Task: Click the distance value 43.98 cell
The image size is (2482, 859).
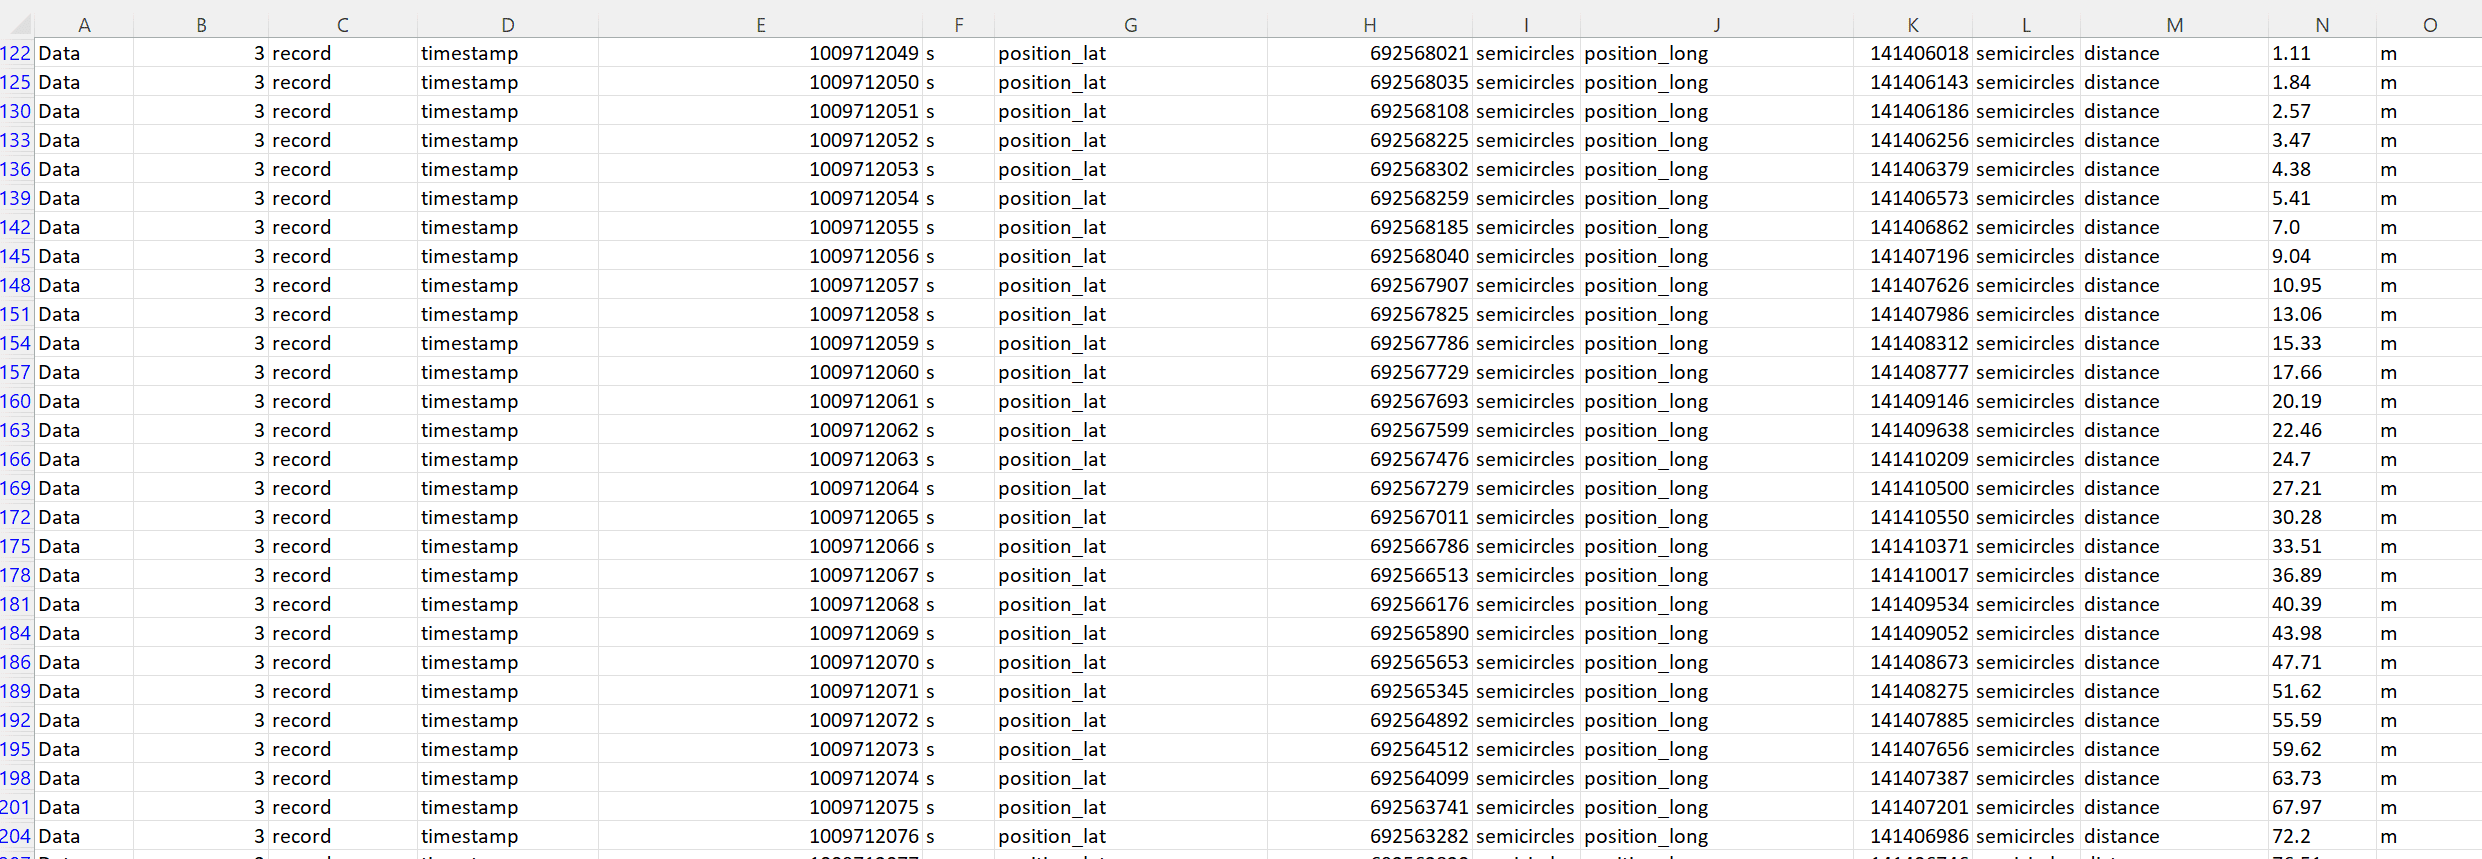Action: pyautogui.click(x=2320, y=634)
